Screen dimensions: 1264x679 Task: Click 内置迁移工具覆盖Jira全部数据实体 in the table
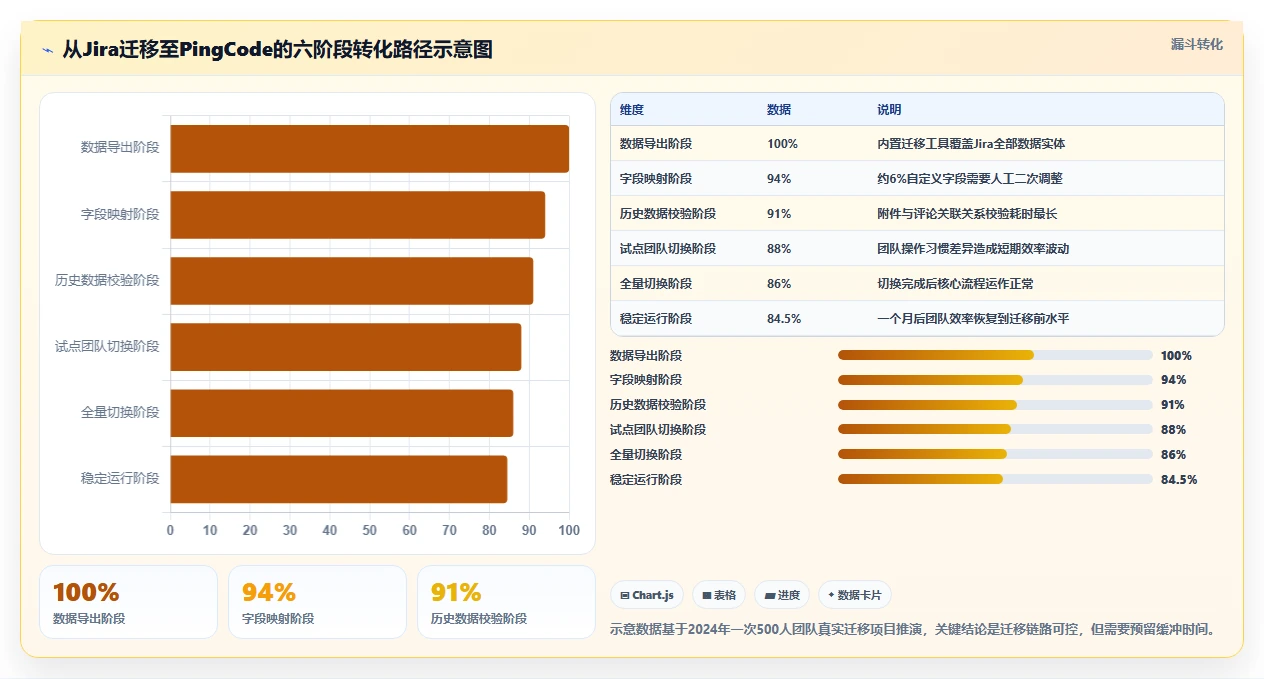(971, 144)
